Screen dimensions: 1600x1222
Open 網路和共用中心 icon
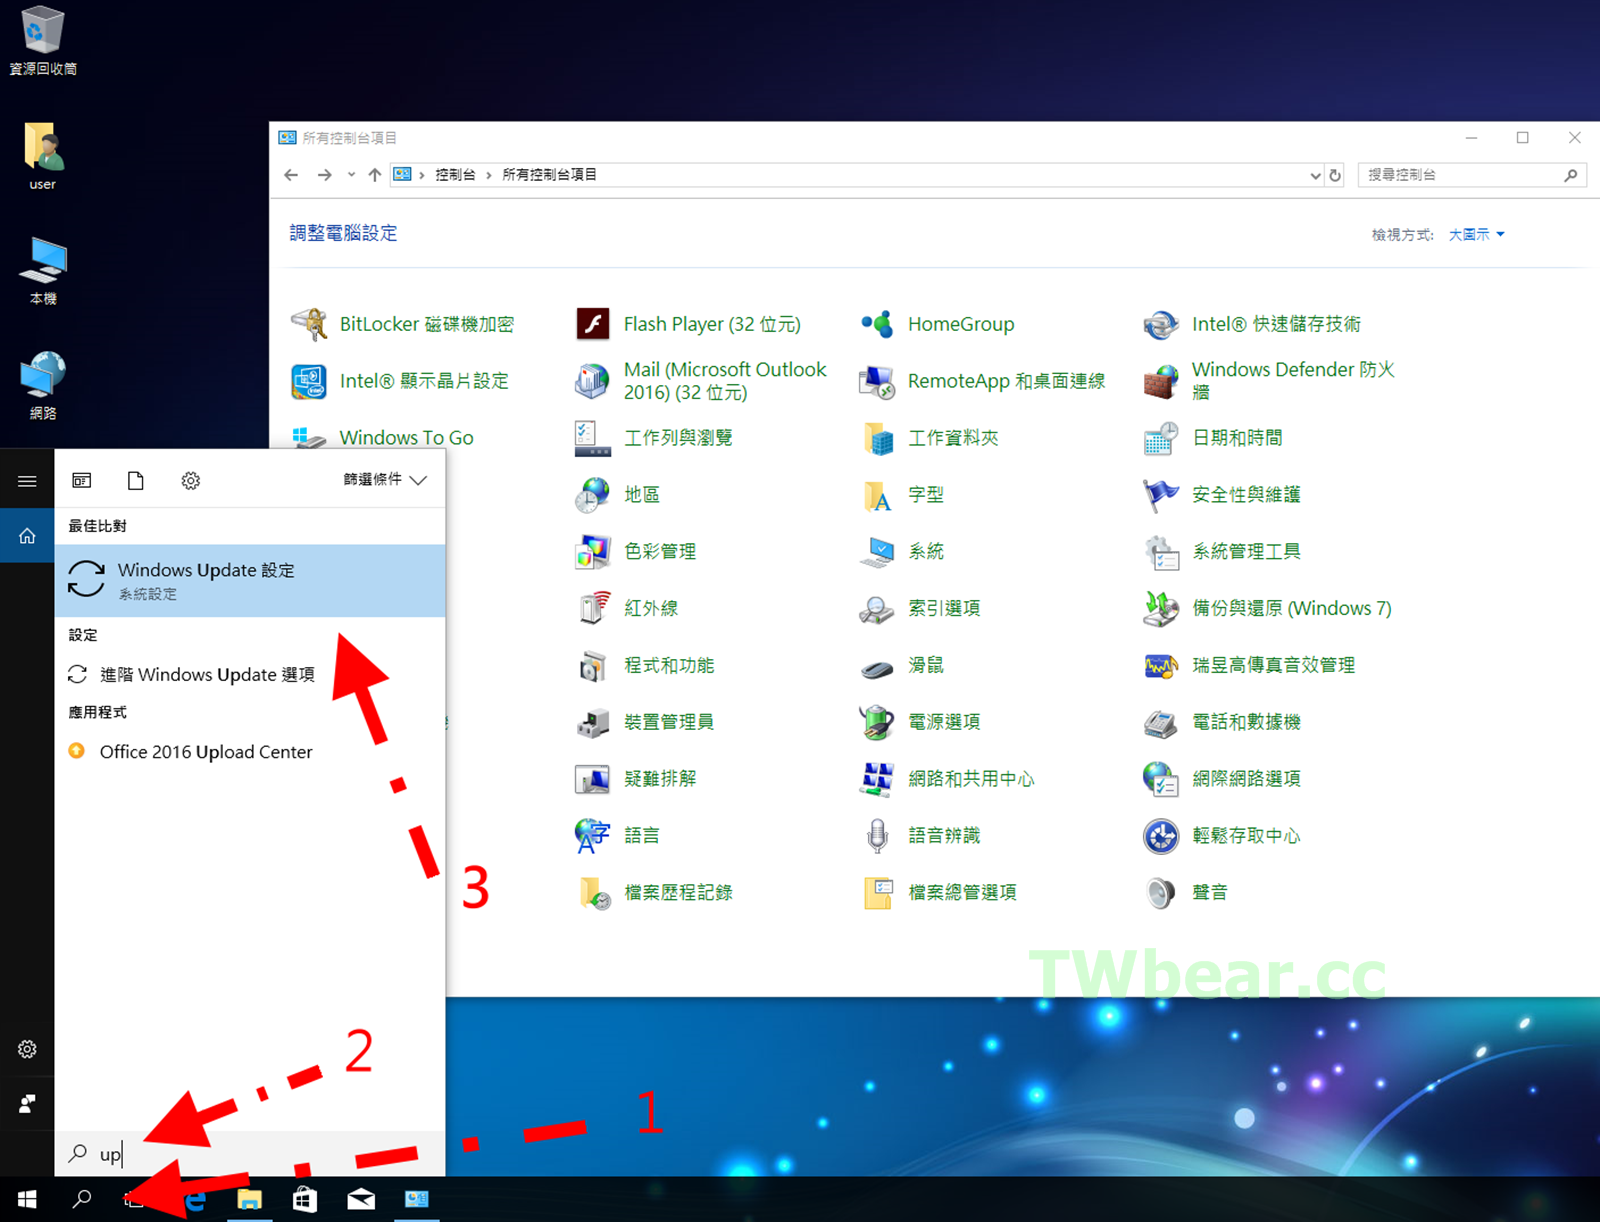[877, 779]
